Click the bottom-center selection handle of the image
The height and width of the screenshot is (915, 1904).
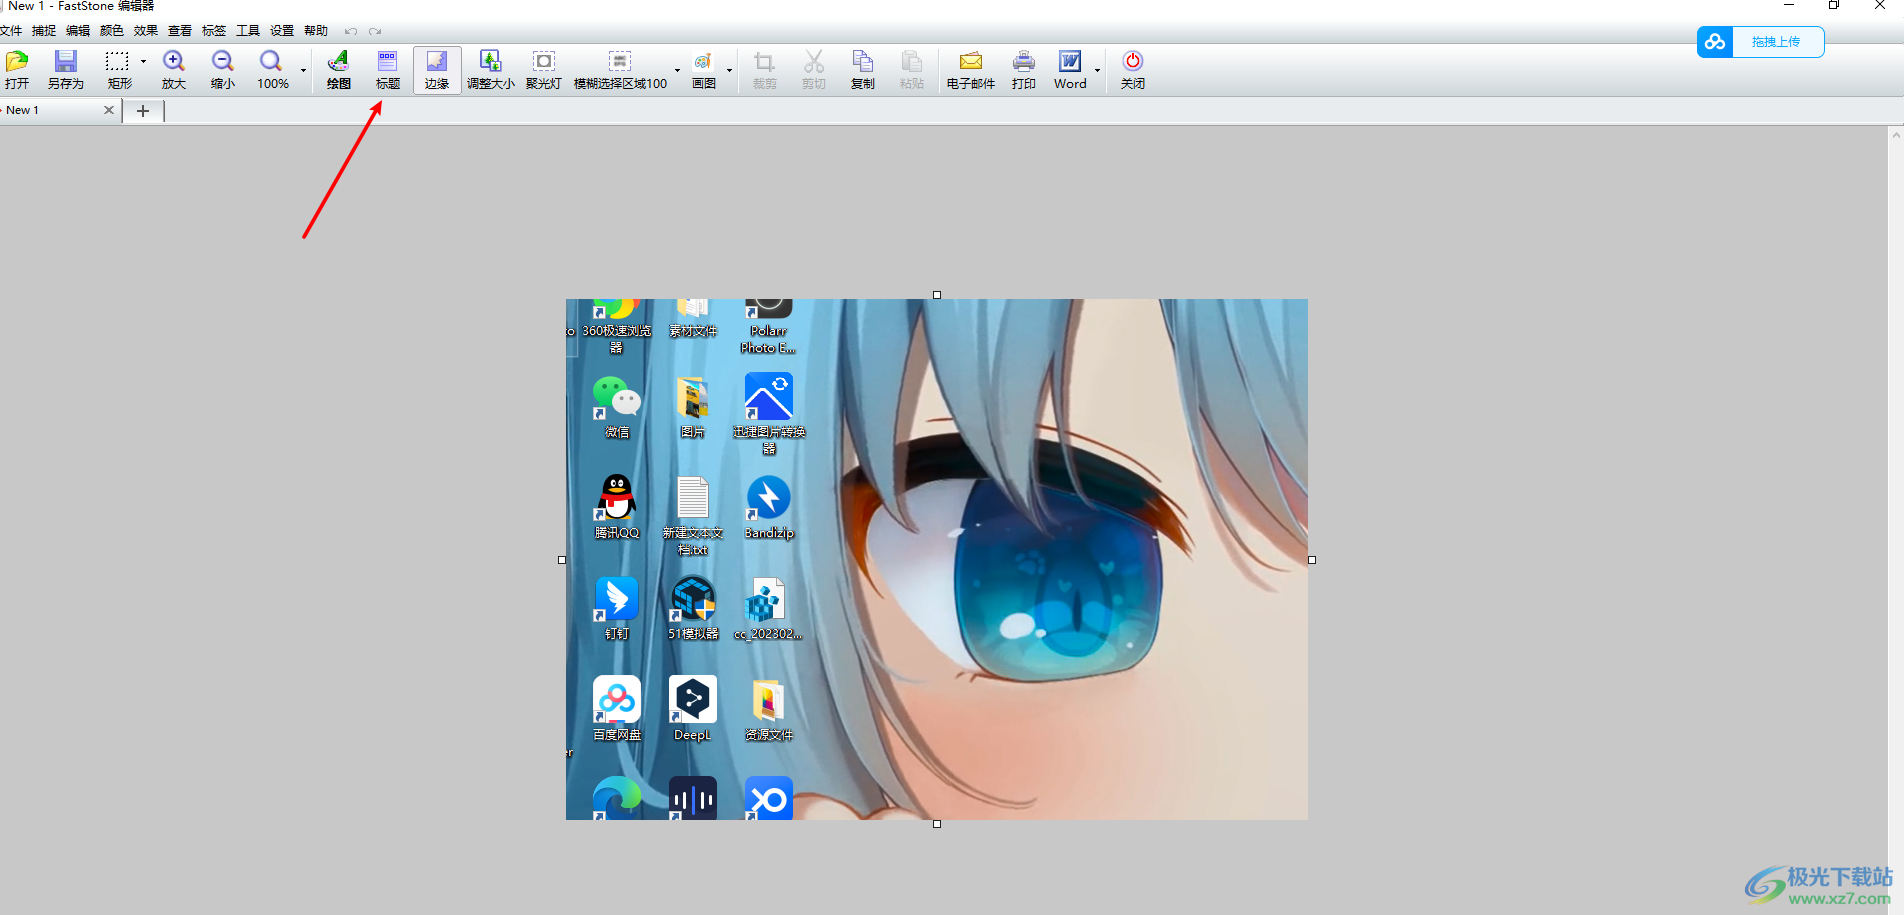(x=937, y=824)
